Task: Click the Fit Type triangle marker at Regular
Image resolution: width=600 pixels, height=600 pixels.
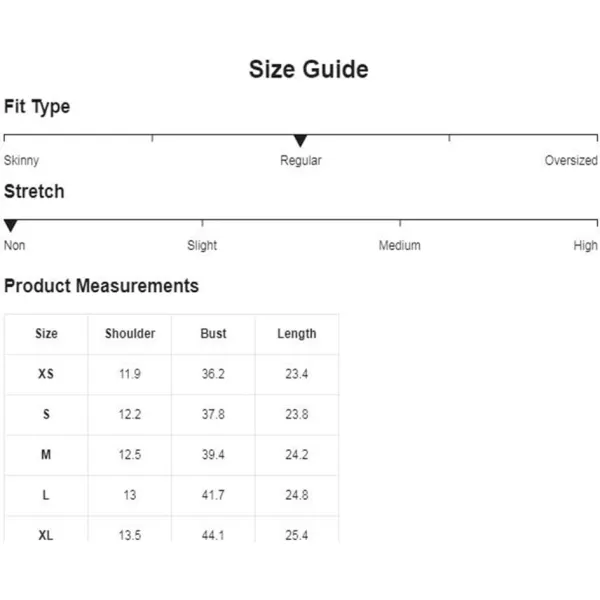Action: point(300,140)
